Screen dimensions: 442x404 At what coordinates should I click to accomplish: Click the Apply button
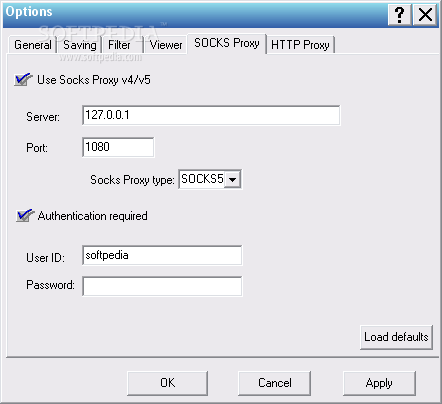click(x=379, y=383)
